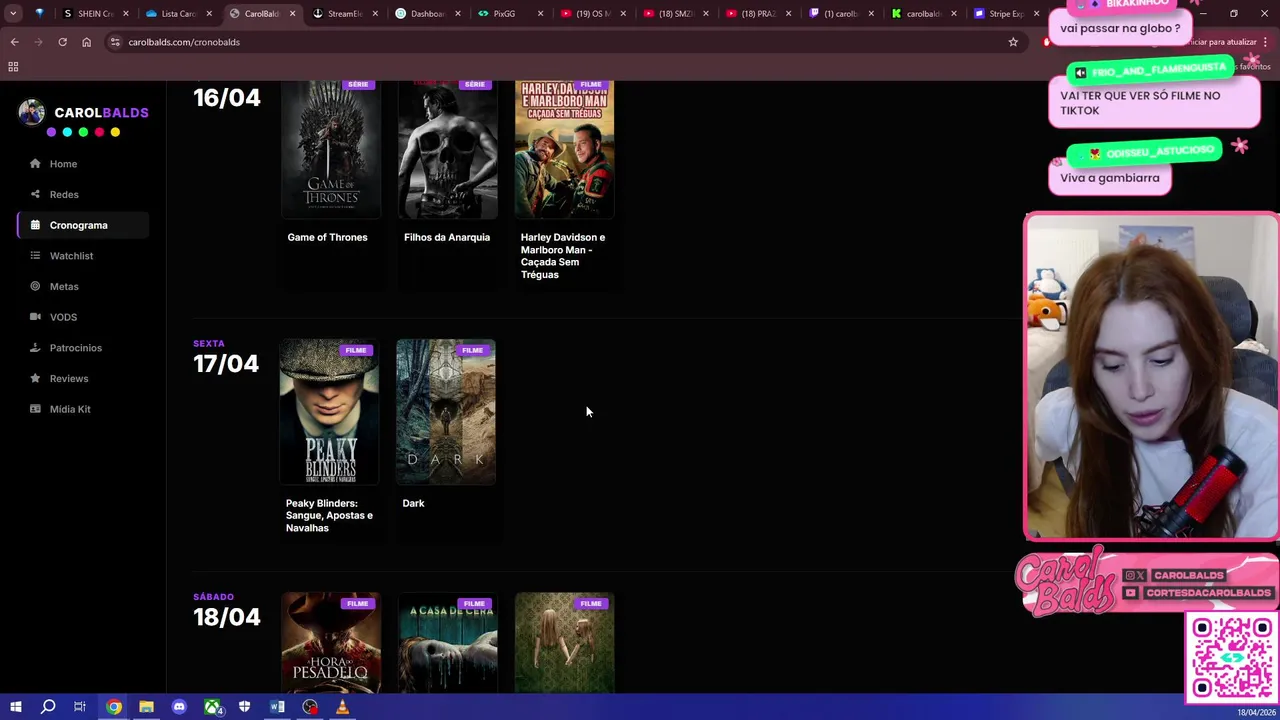Open Windows Security shield on the taskbar
Viewport: 1280px width, 720px height.
(244, 707)
